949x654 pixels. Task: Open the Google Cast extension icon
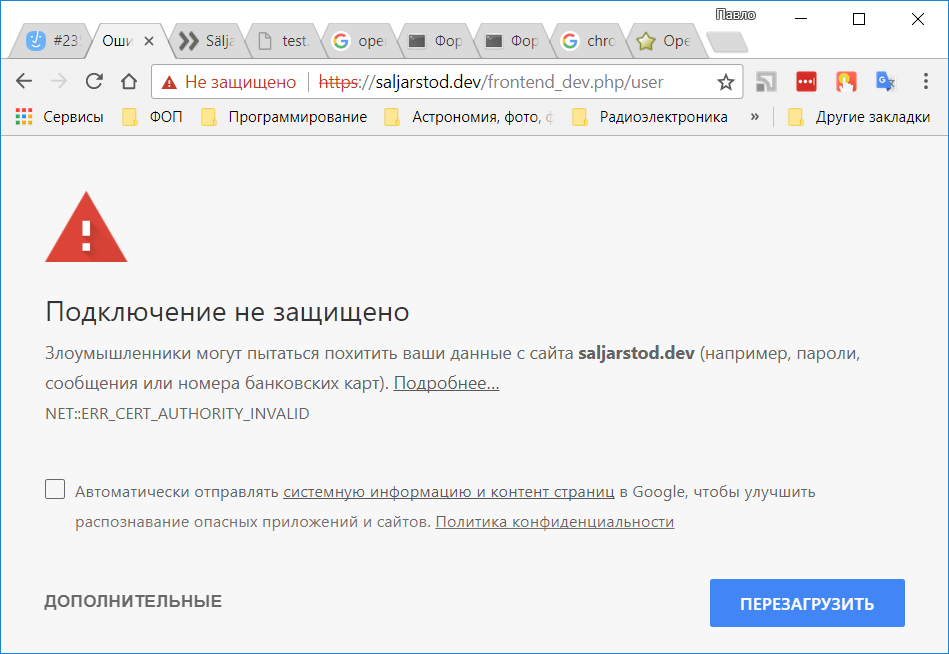pyautogui.click(x=767, y=82)
